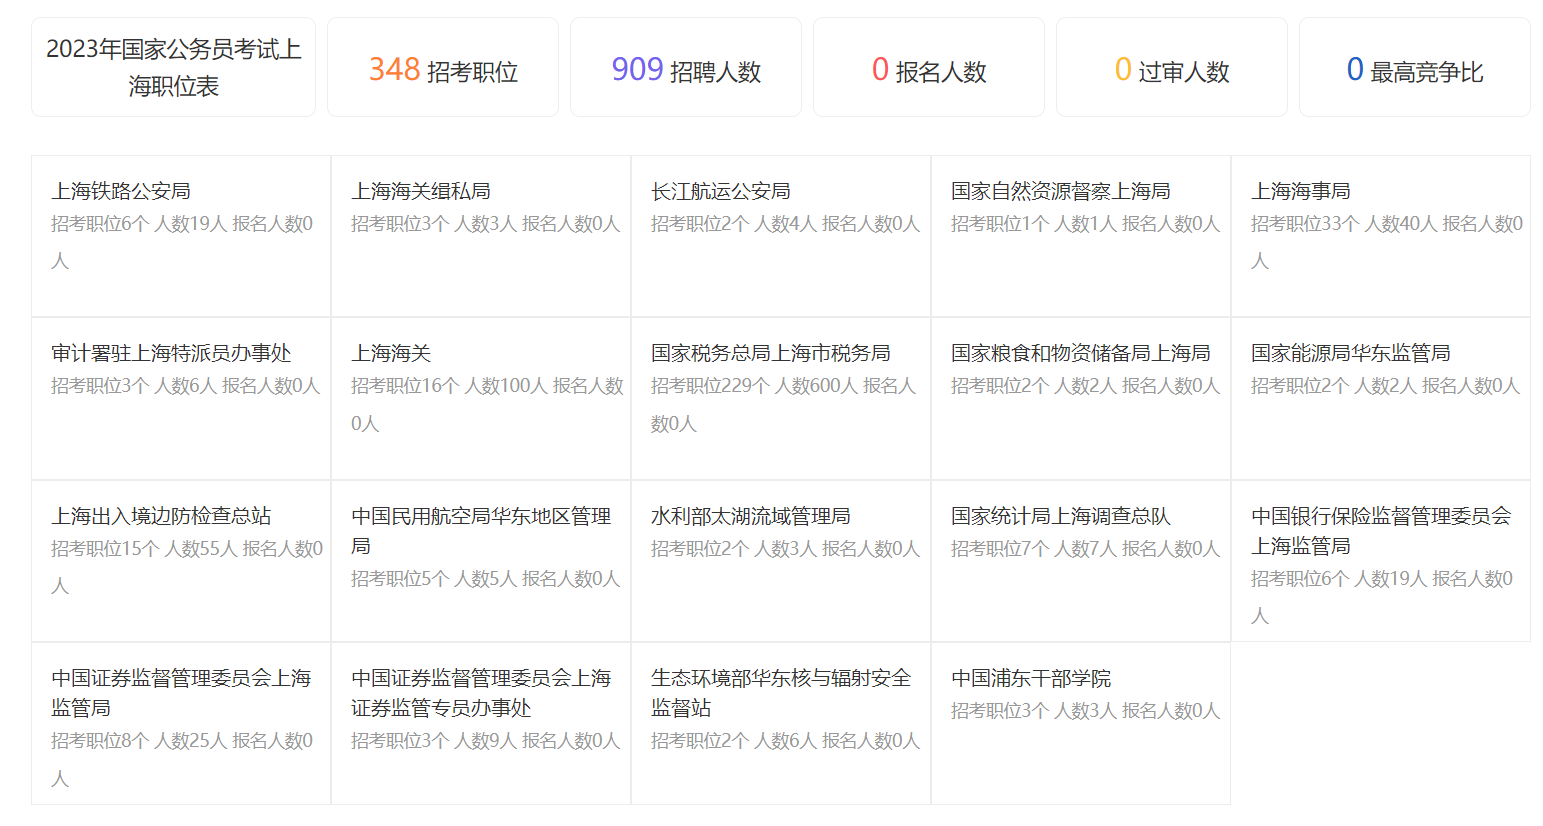
Task: Select 国家粮食和物资储备局上海局 card
Action: coord(1081,399)
